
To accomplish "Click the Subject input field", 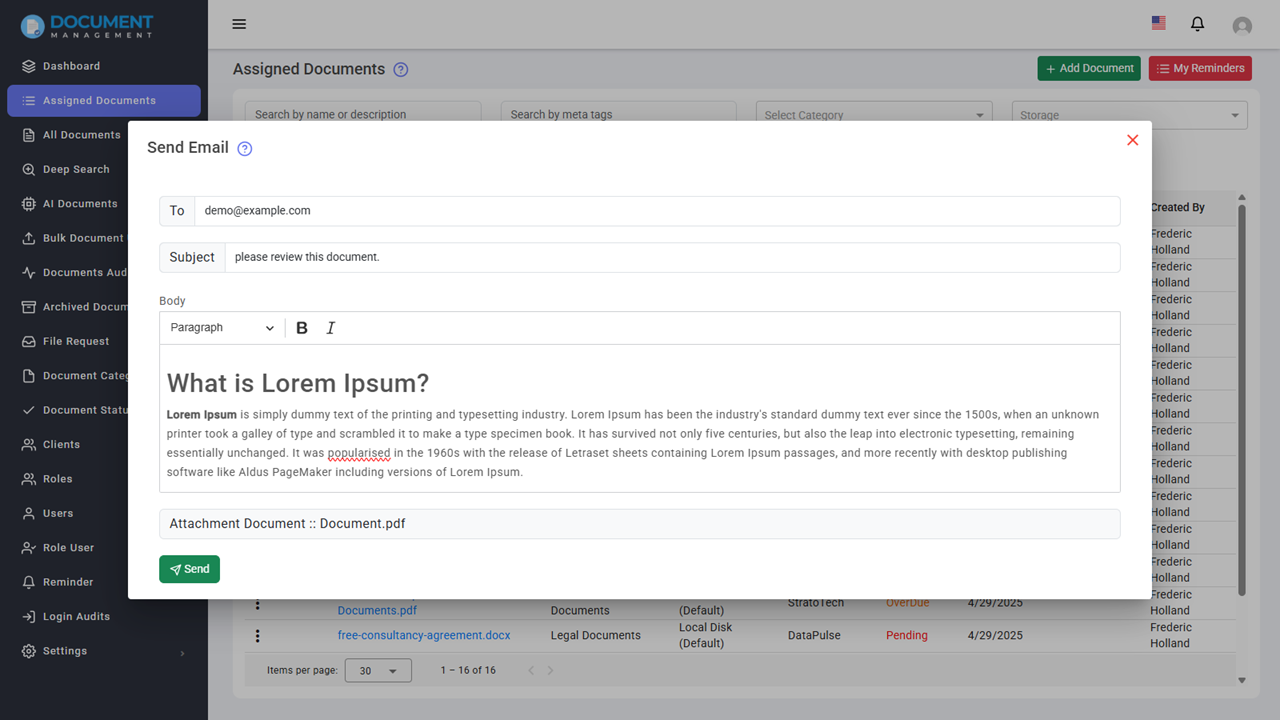I will (x=671, y=257).
